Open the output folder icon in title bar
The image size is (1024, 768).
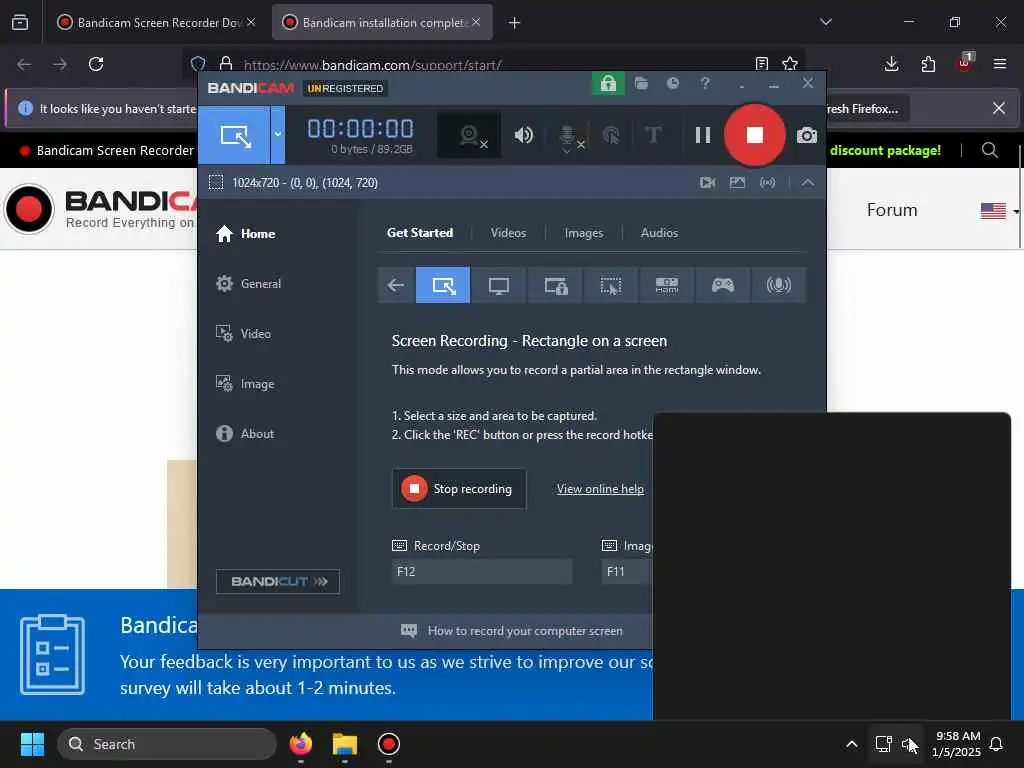pos(641,84)
